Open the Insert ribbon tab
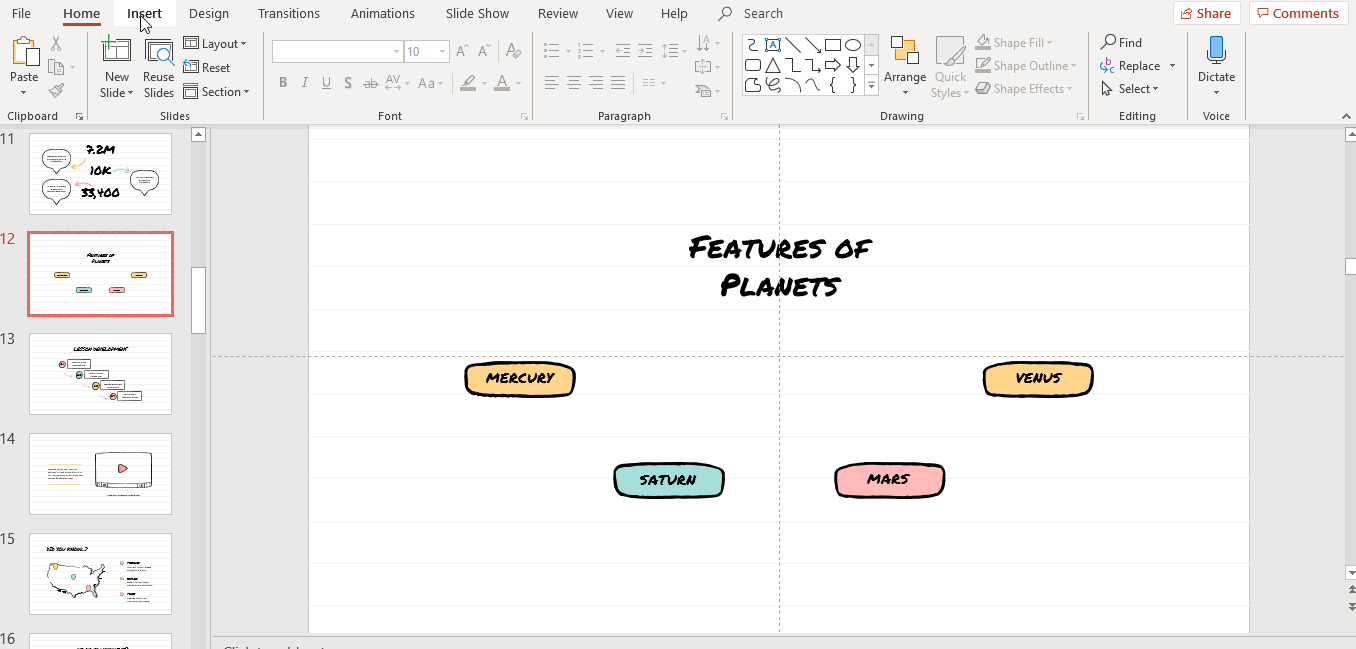This screenshot has height=649, width=1356. pyautogui.click(x=144, y=14)
